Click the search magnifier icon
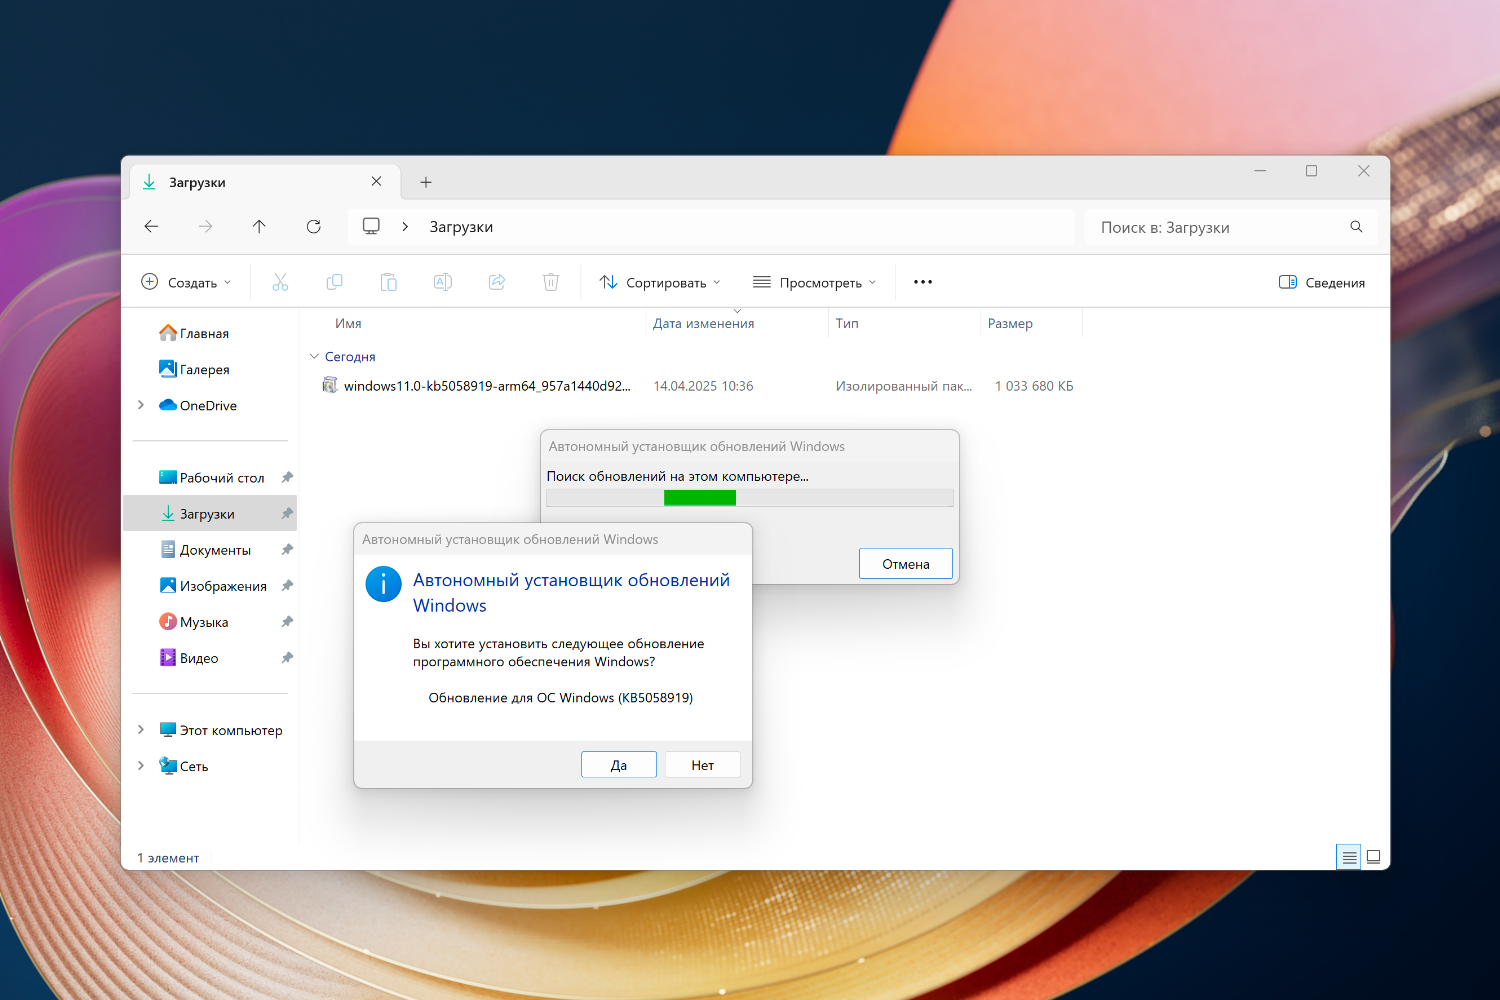Viewport: 1500px width, 1000px height. pos(1356,227)
